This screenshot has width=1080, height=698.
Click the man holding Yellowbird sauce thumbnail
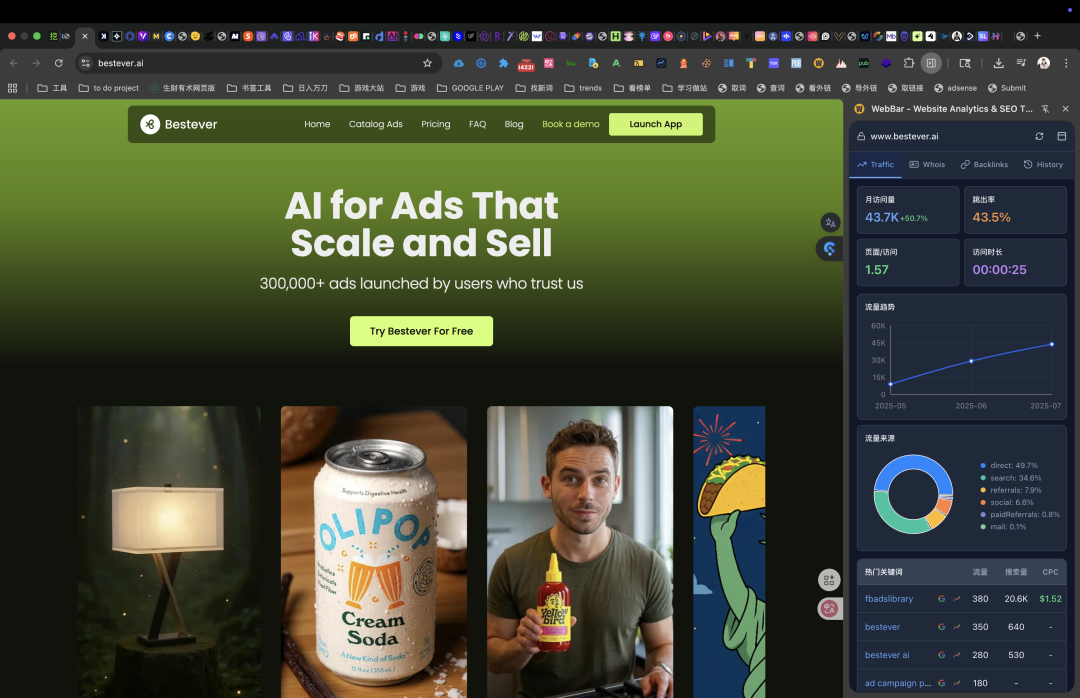tap(580, 551)
